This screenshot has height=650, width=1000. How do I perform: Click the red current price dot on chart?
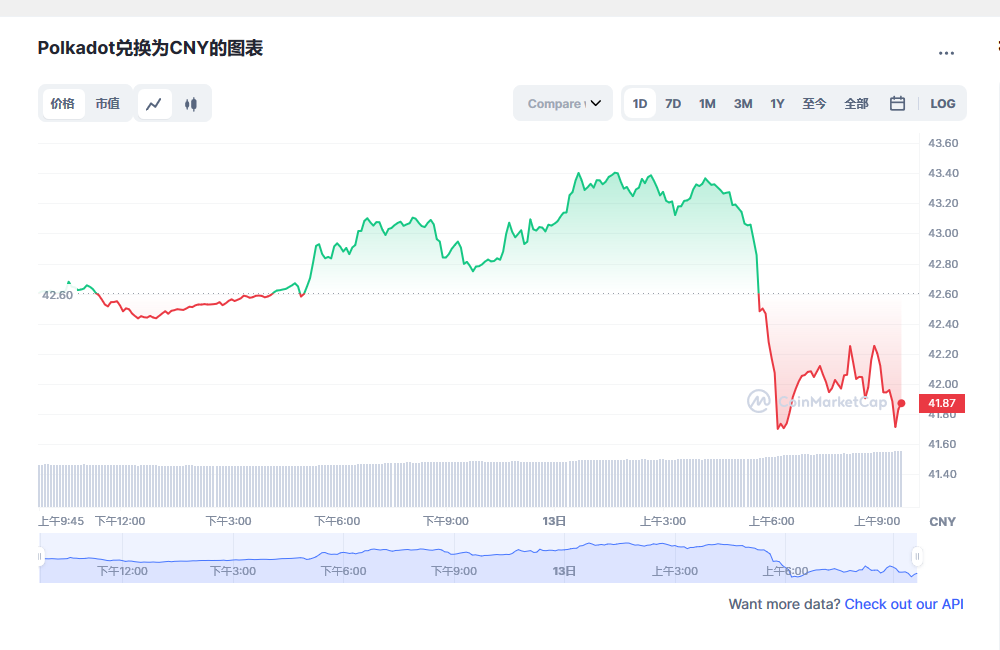[x=901, y=403]
